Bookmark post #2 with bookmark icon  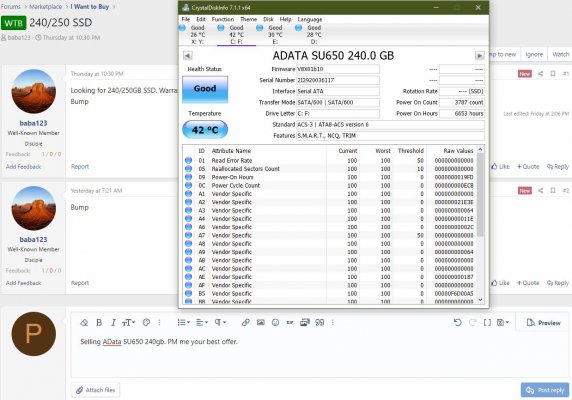pos(553,190)
